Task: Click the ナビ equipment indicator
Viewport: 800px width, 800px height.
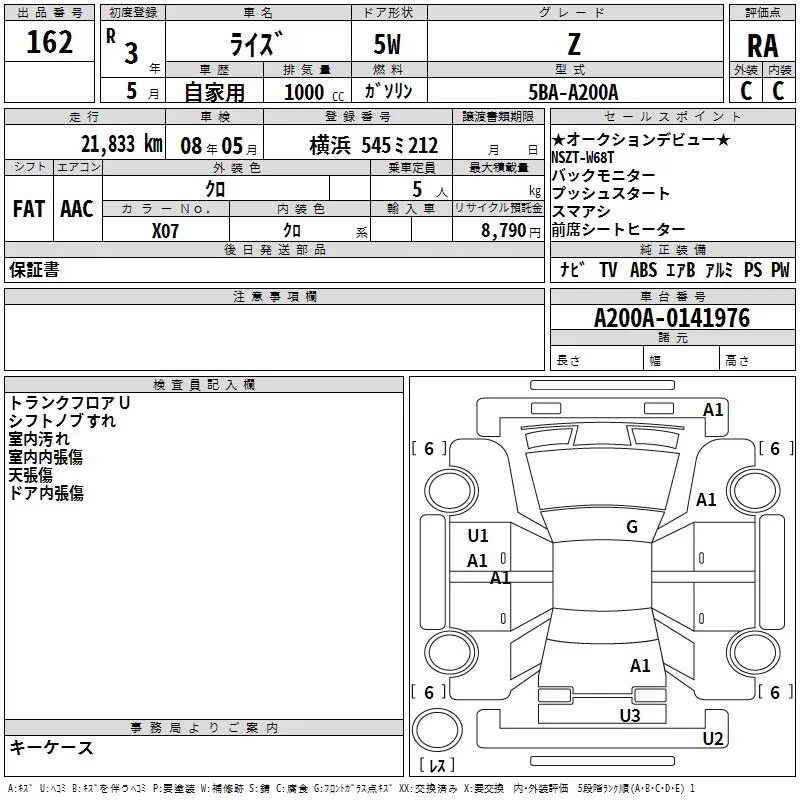Action: pos(572,269)
